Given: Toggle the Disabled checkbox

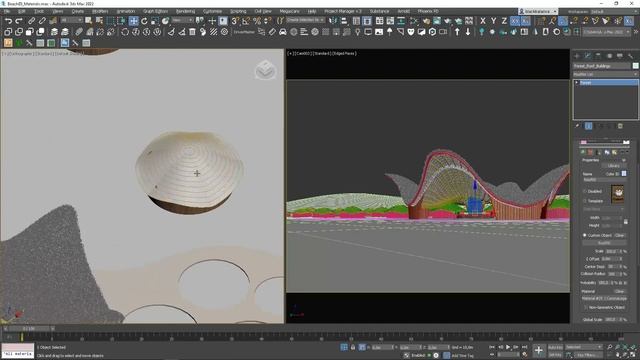Looking at the screenshot, I should (x=585, y=191).
